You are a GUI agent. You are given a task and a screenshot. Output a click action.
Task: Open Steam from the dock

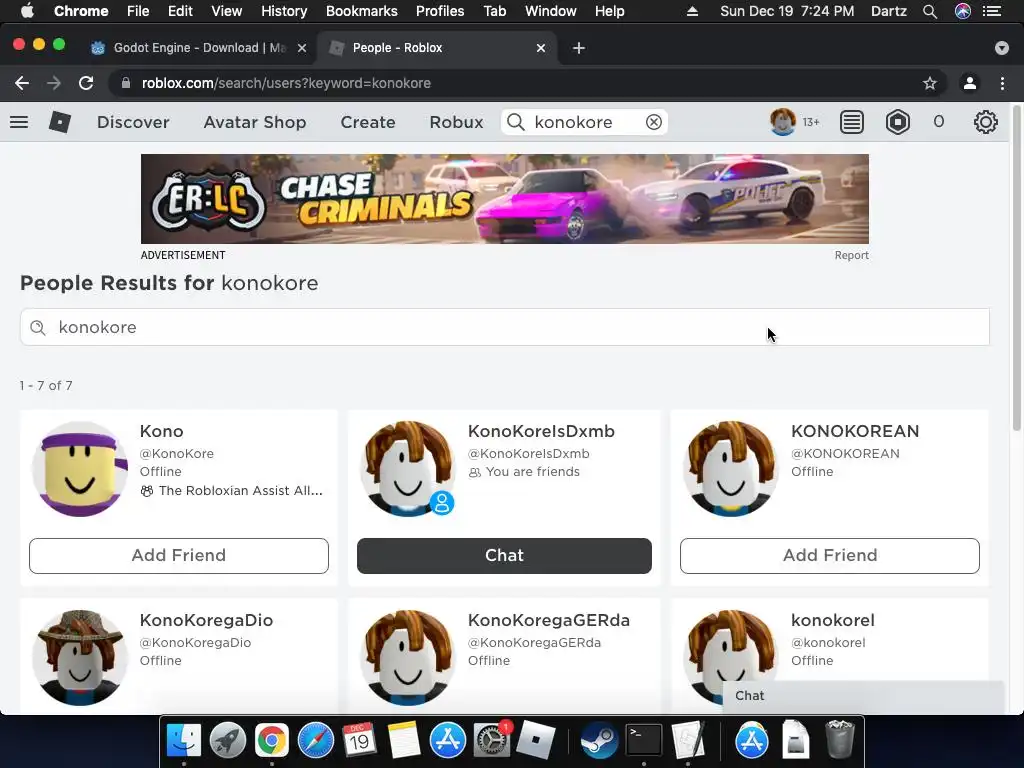(599, 741)
